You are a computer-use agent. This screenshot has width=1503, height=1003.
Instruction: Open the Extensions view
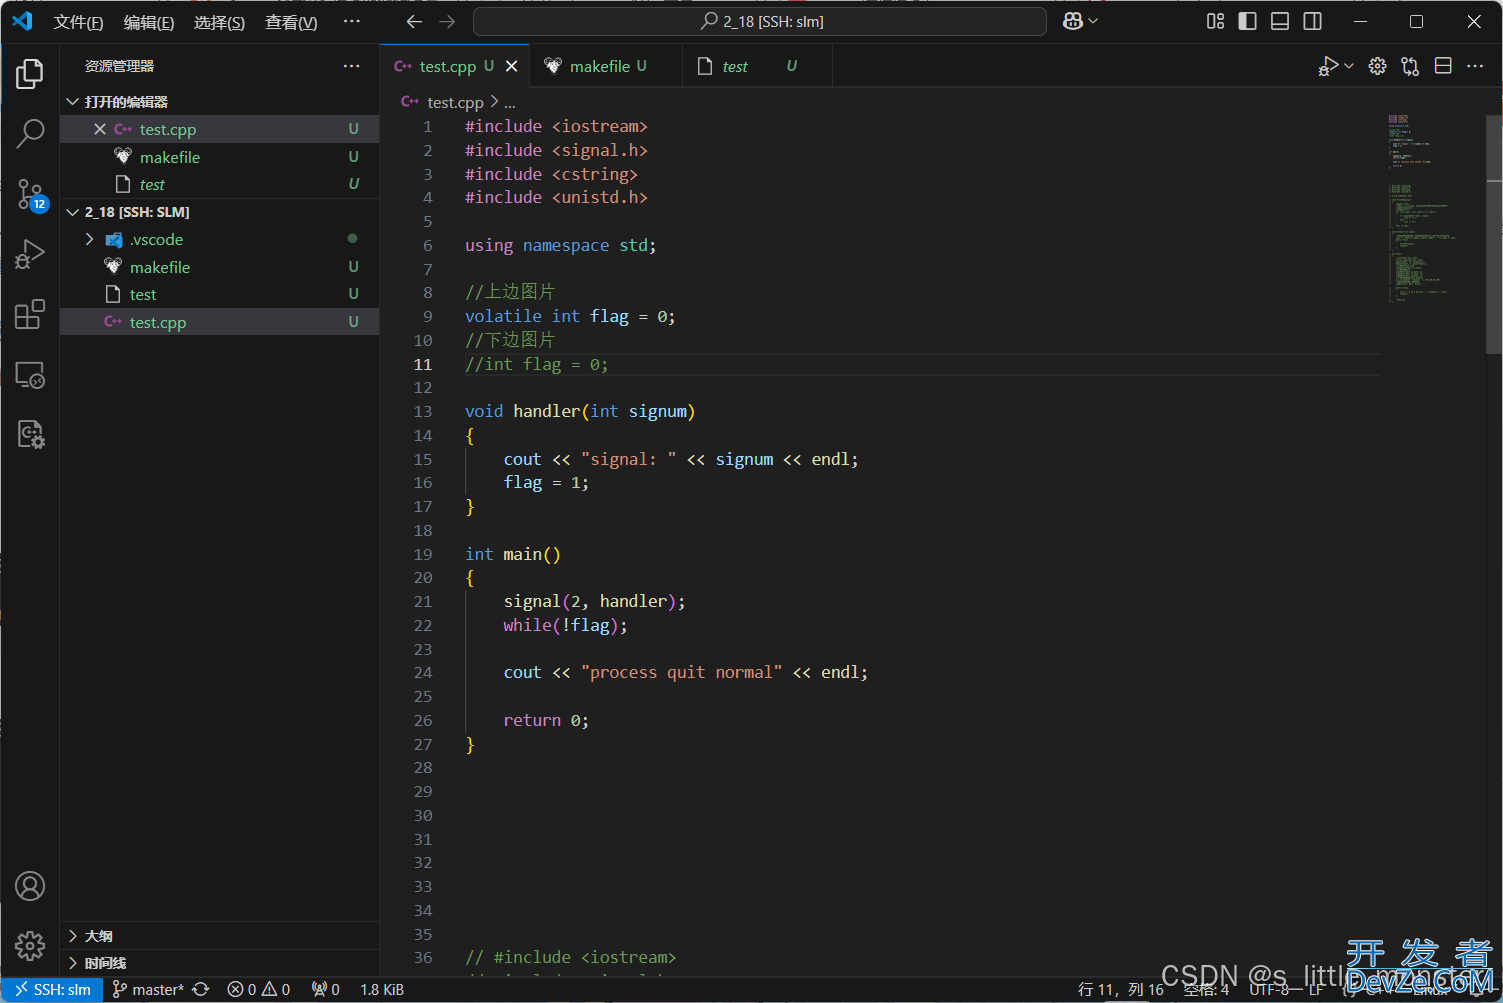coord(30,314)
